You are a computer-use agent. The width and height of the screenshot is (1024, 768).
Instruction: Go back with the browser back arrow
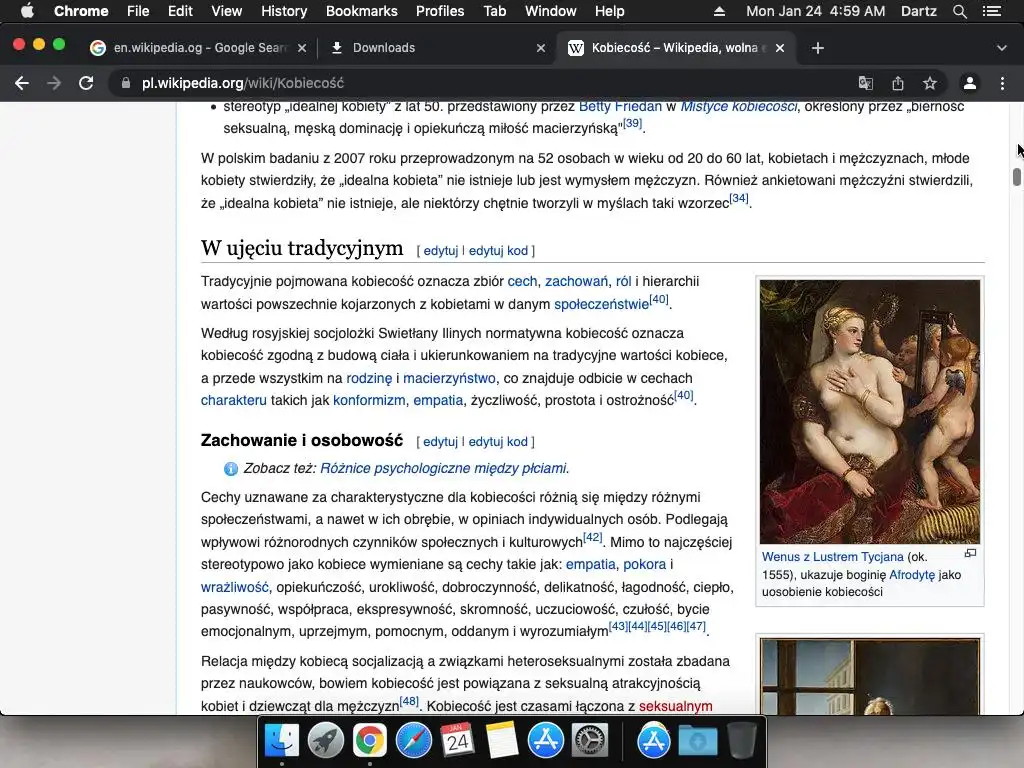22,83
